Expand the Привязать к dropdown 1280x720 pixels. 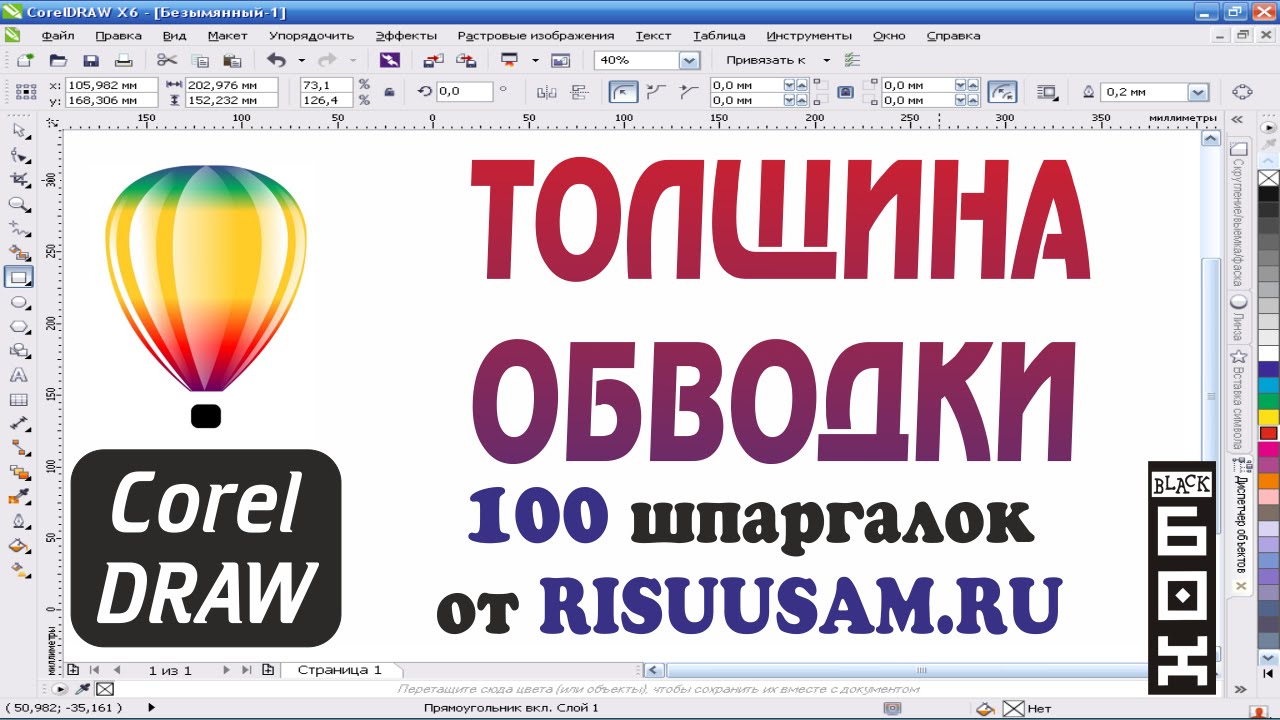click(826, 60)
